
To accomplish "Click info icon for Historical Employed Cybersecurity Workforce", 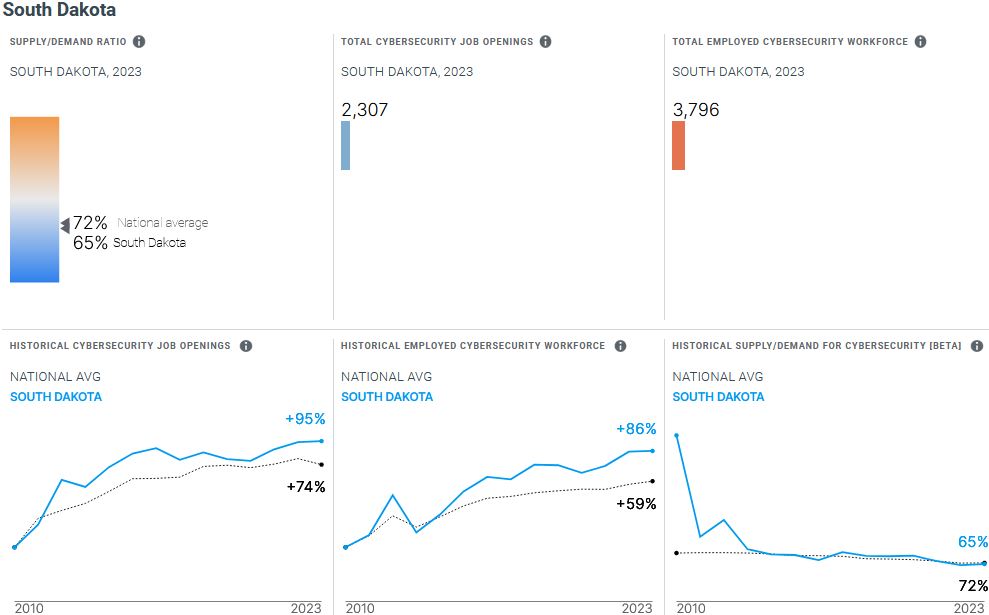I will 620,346.
